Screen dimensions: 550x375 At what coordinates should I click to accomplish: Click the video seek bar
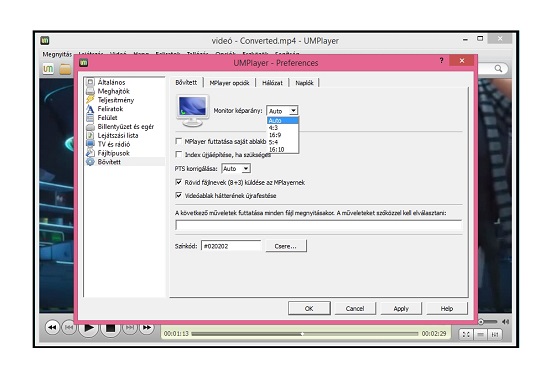[305, 334]
